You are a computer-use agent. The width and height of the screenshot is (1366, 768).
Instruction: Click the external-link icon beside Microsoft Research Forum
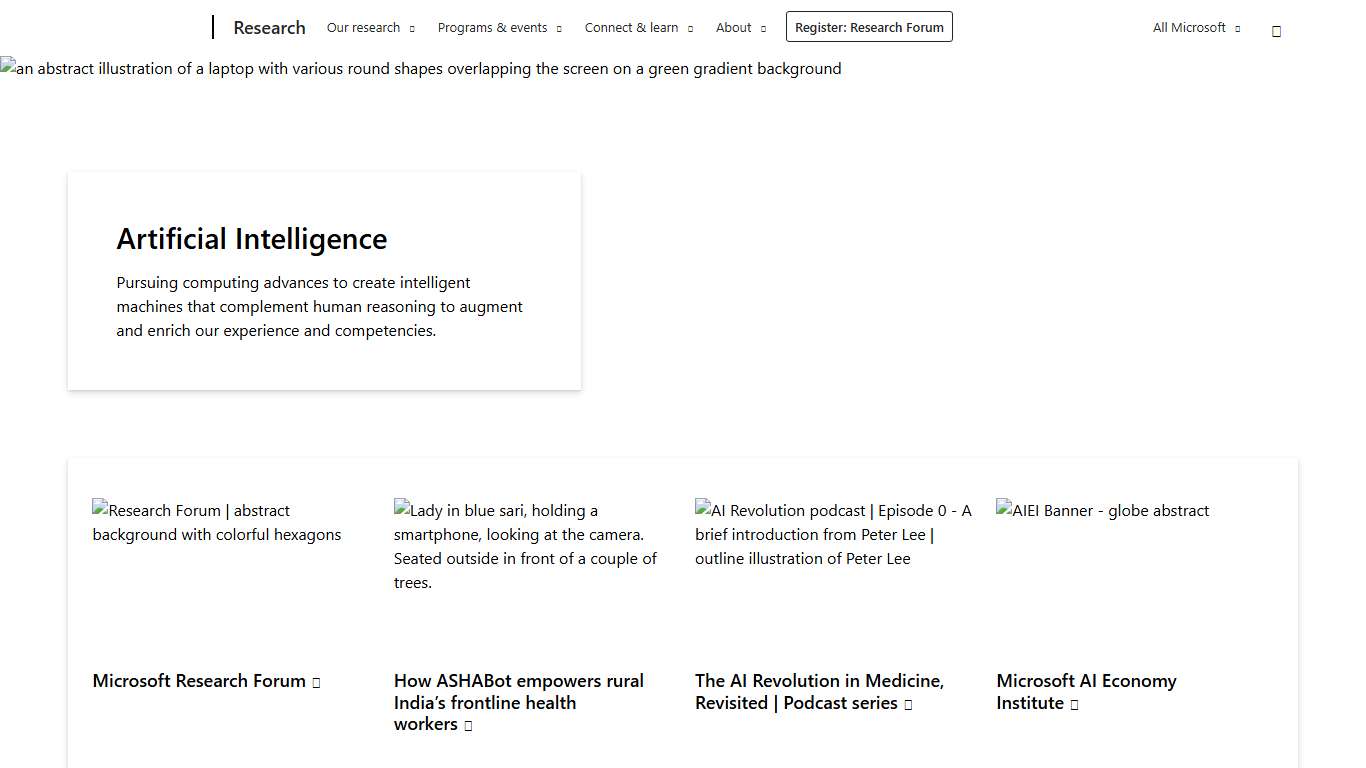coord(316,681)
